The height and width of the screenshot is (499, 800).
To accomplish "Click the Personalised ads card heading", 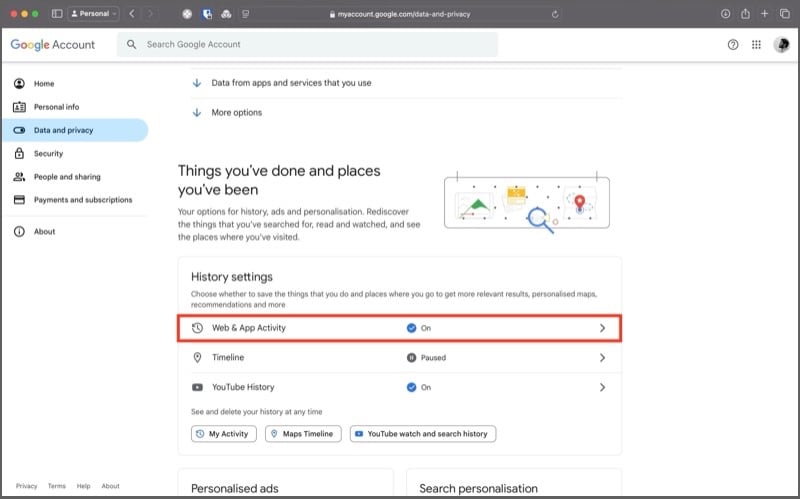I will 235,488.
